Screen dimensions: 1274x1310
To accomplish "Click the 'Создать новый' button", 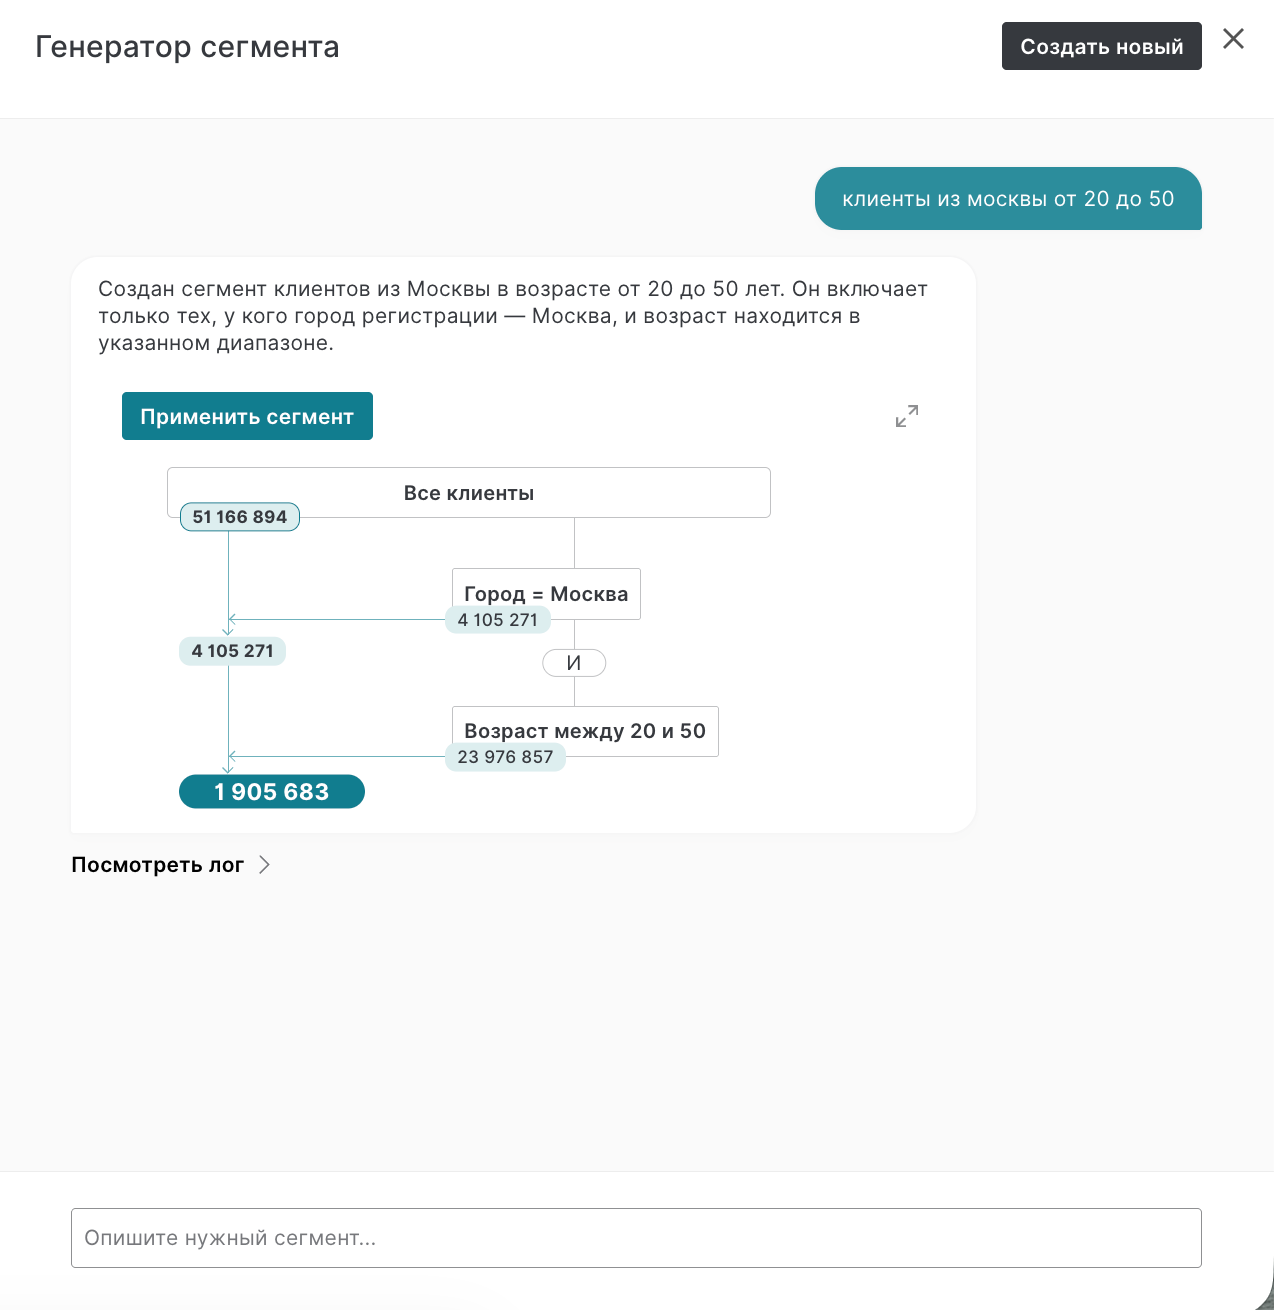I will [1101, 46].
